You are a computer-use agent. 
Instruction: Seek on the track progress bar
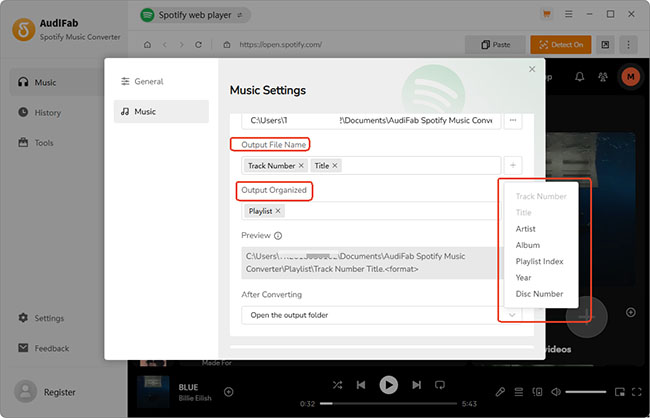(x=388, y=403)
